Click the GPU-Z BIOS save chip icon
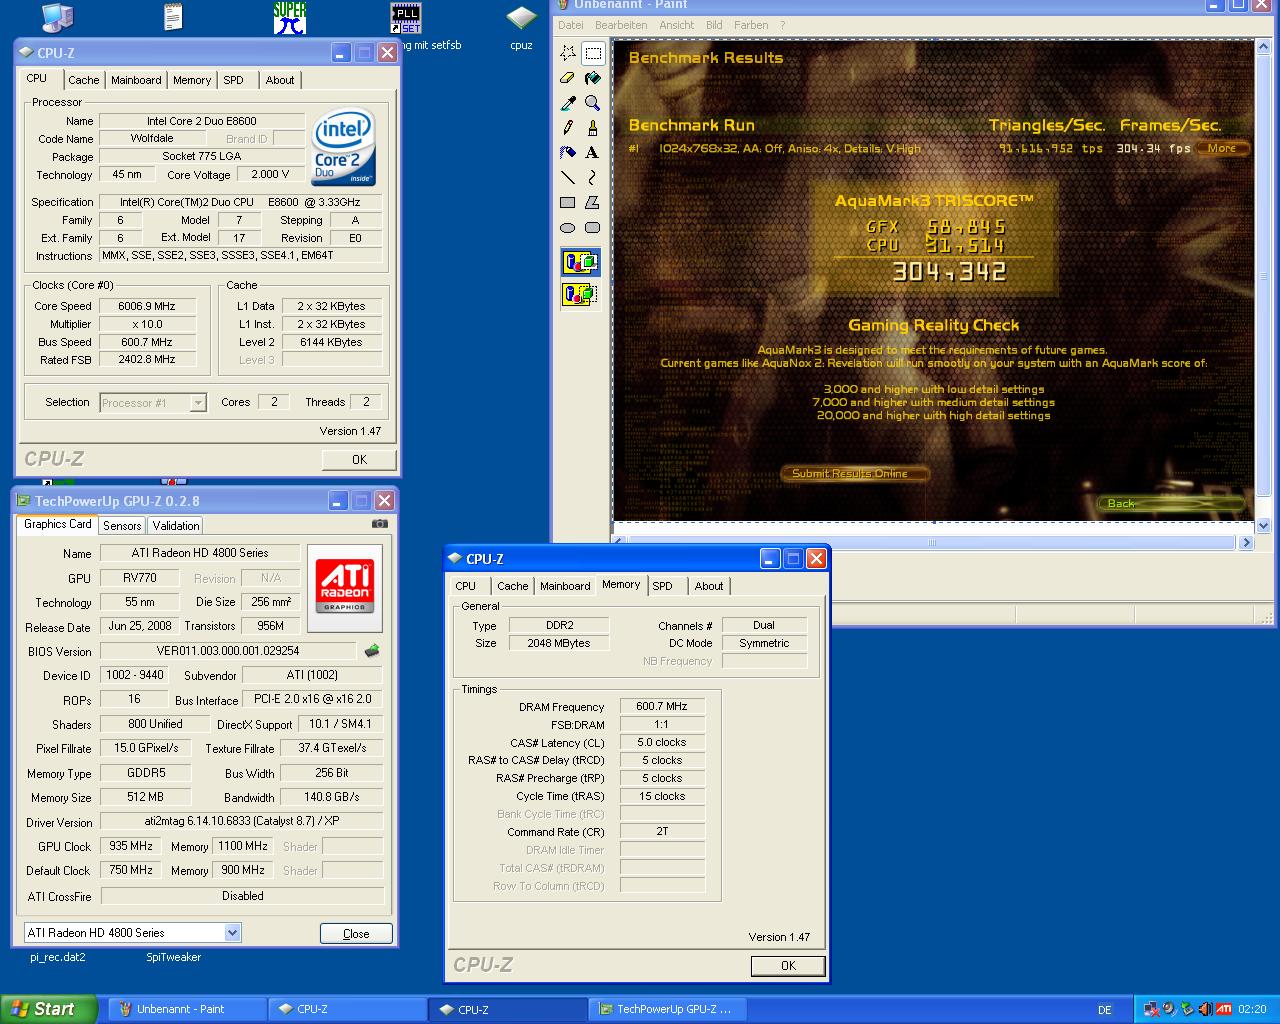The width and height of the screenshot is (1280, 1024). pos(372,651)
